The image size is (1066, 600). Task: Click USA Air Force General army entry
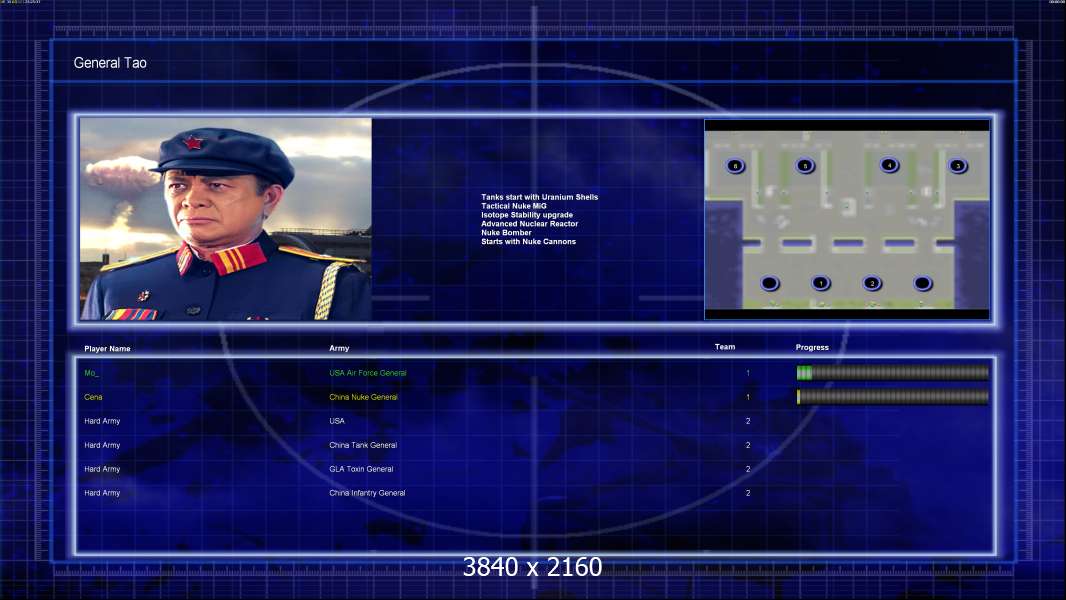[368, 373]
